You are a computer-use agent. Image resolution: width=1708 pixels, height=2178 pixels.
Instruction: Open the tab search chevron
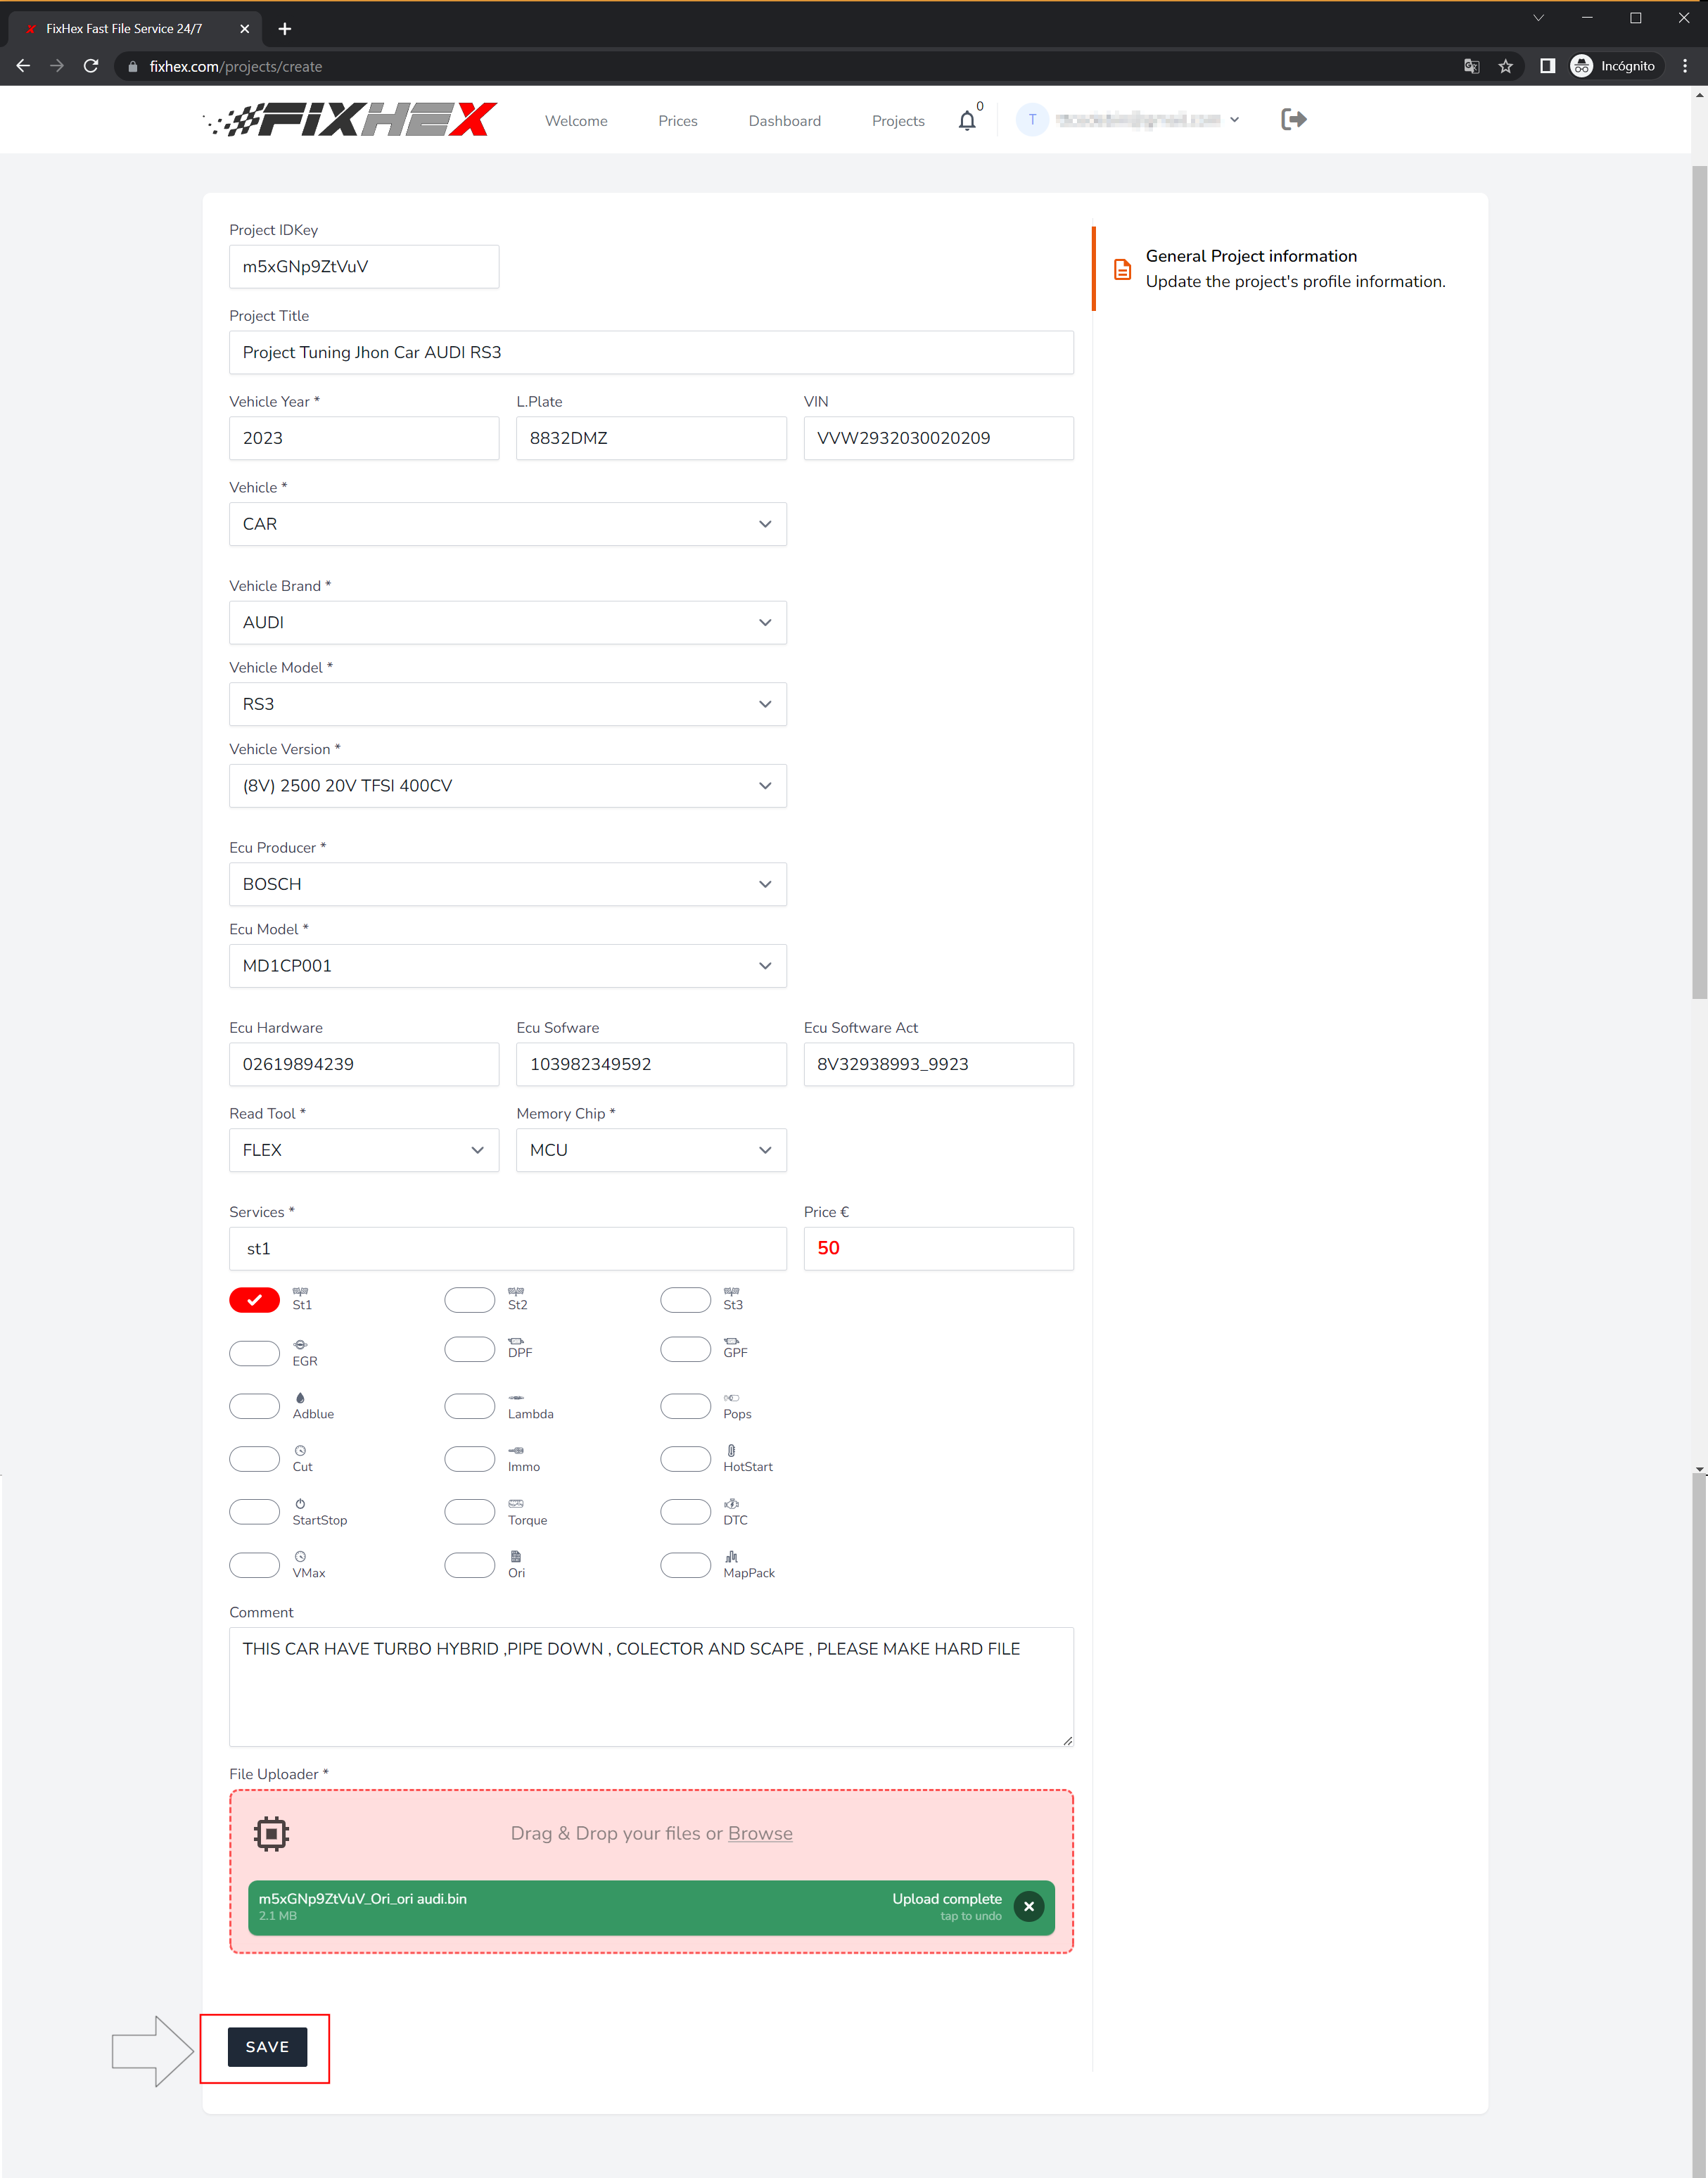coord(1538,18)
